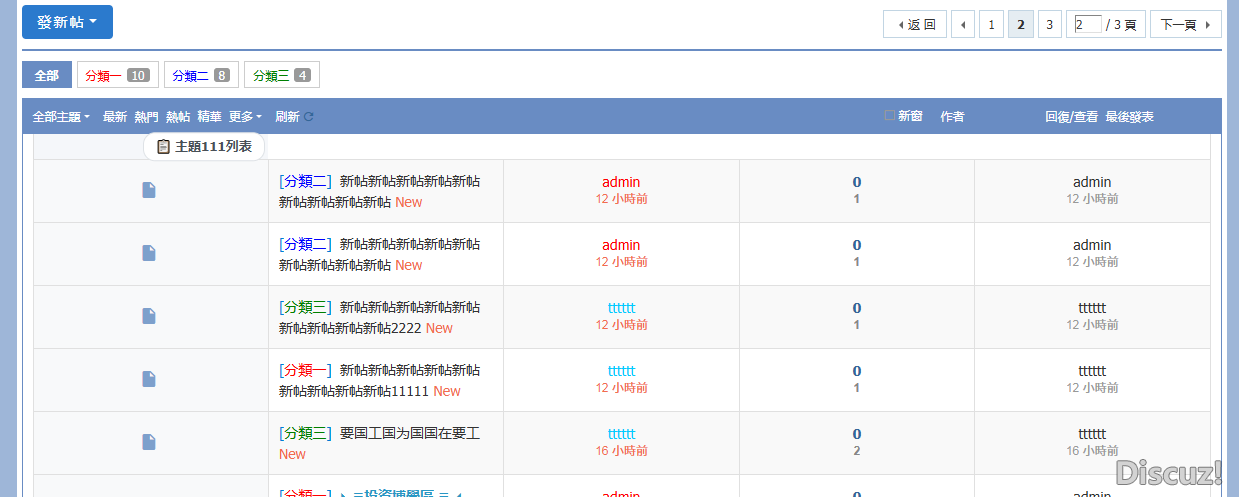Sort by 回復/查看 column header
Screen dimensions: 1239x497
click(1072, 117)
